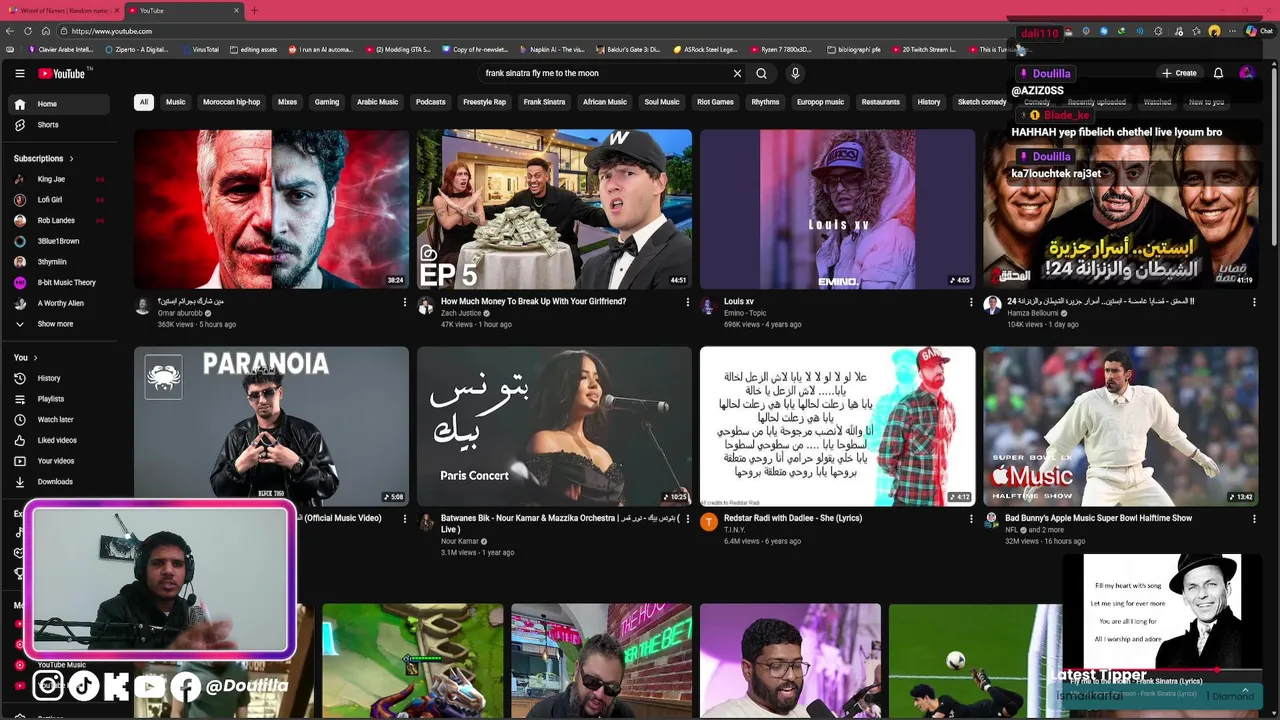The height and width of the screenshot is (720, 1280).
Task: Open the notifications bell
Action: [1218, 73]
